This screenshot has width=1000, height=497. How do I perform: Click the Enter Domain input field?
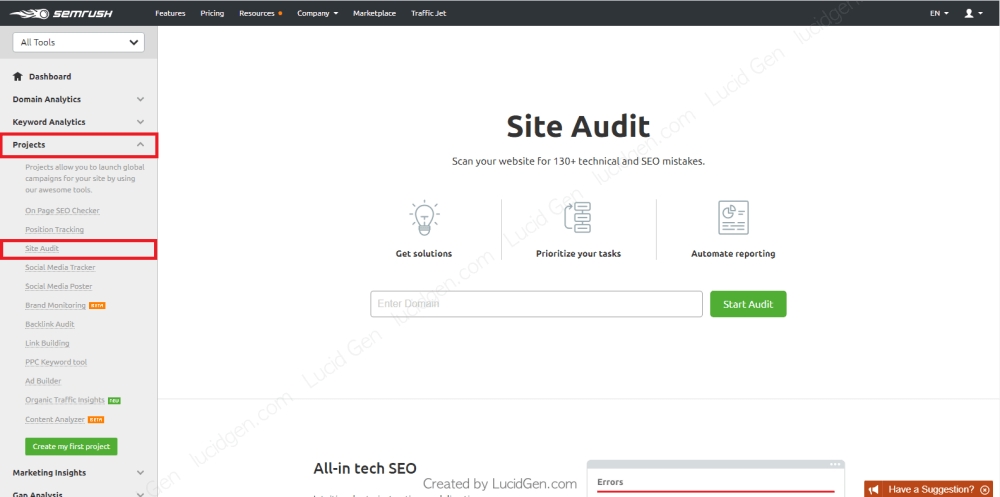[x=536, y=304]
